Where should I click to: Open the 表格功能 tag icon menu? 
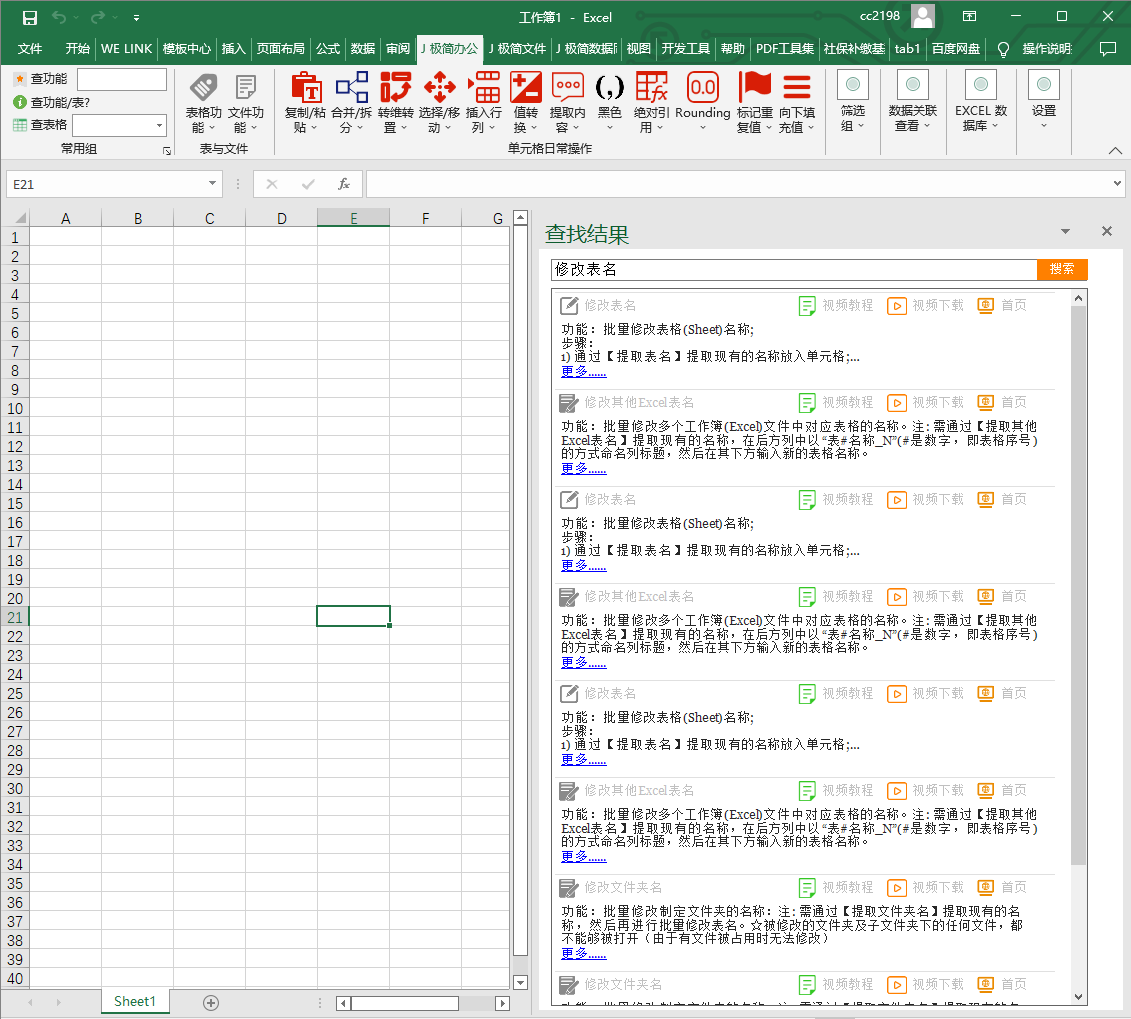(x=203, y=103)
